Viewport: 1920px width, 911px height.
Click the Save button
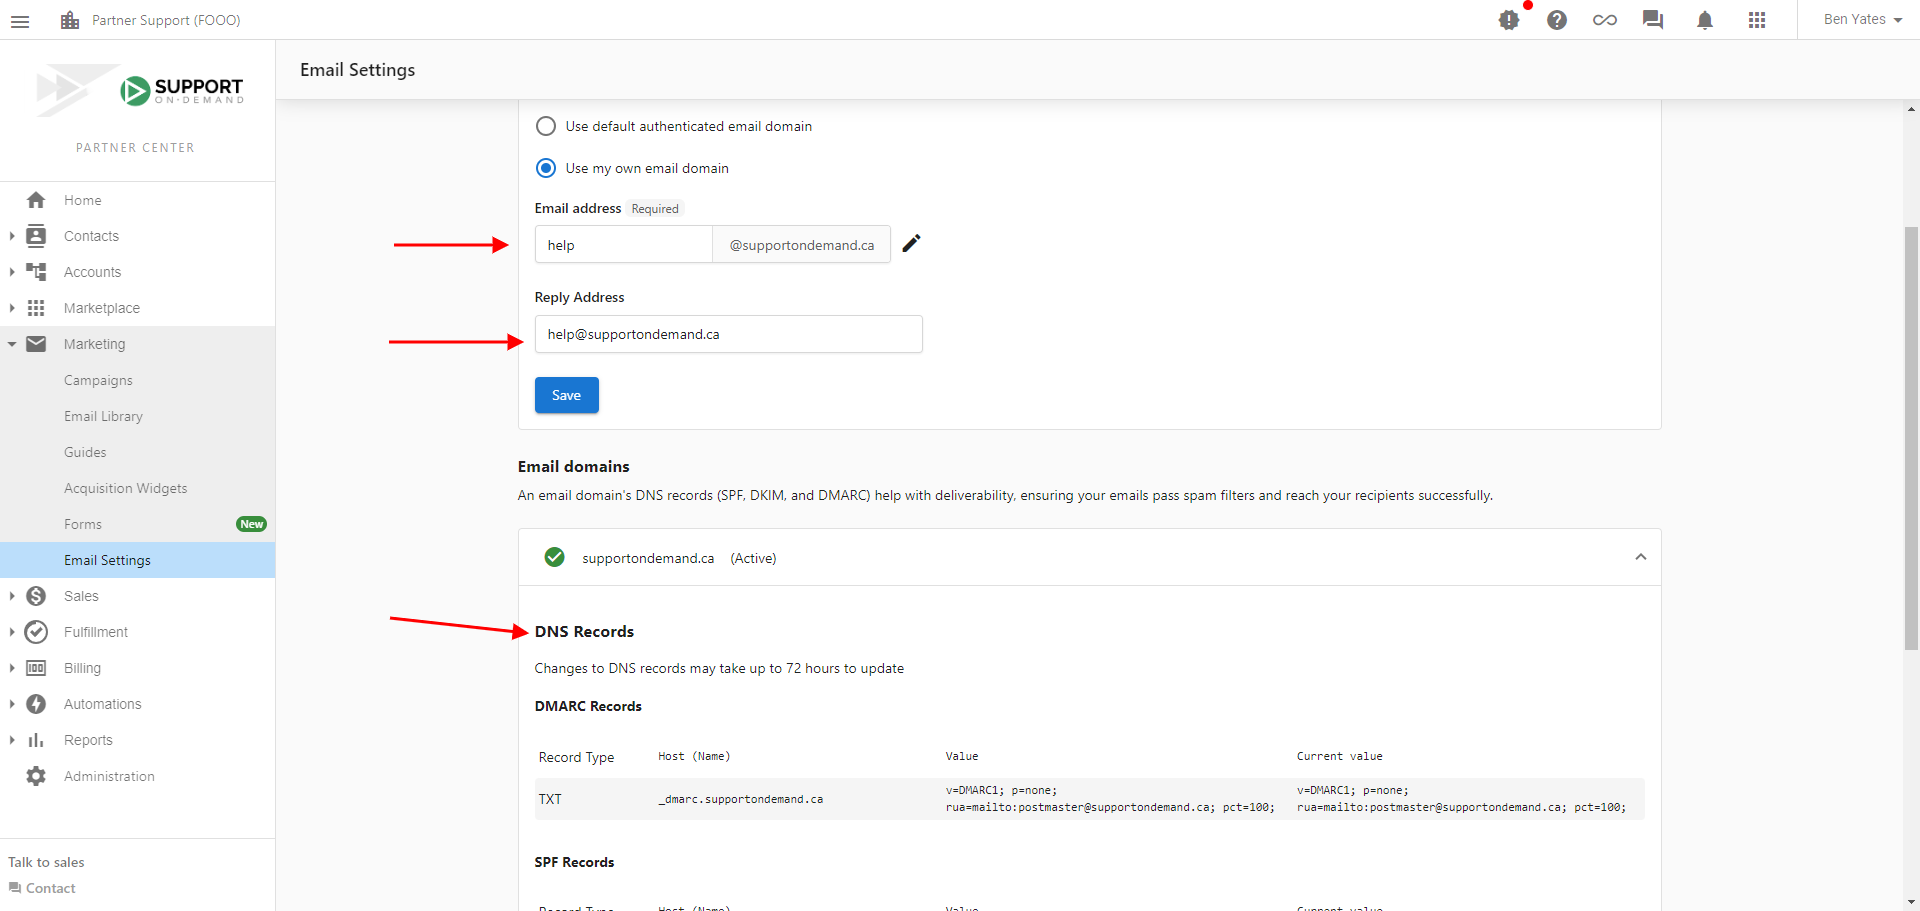click(x=567, y=395)
